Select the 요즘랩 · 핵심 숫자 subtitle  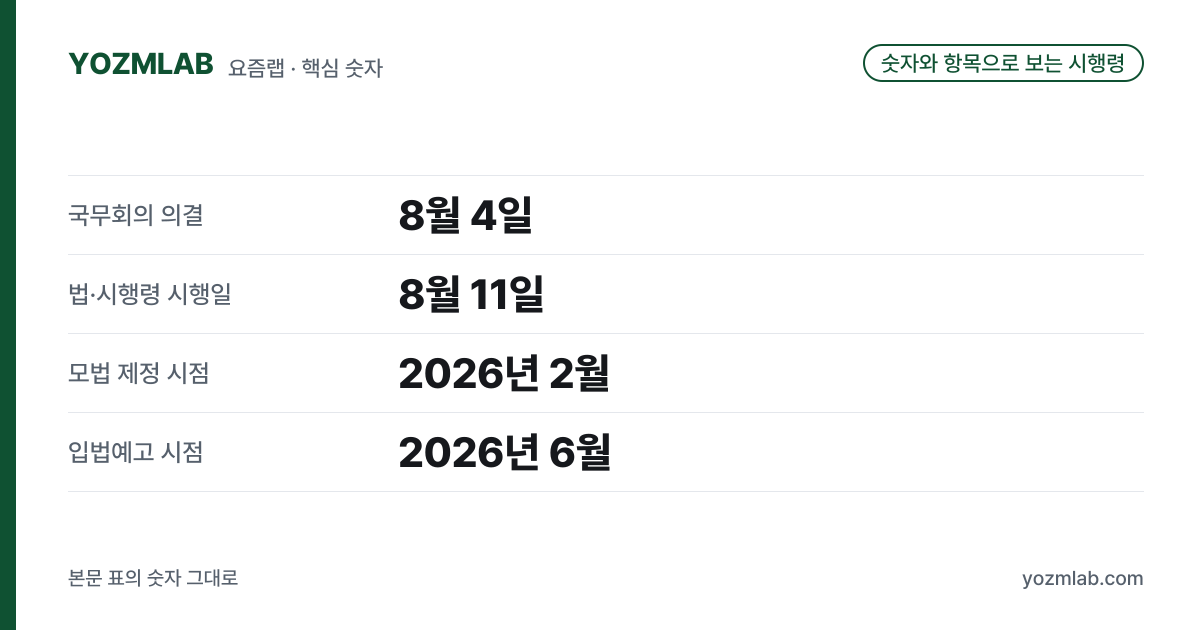[x=305, y=68]
